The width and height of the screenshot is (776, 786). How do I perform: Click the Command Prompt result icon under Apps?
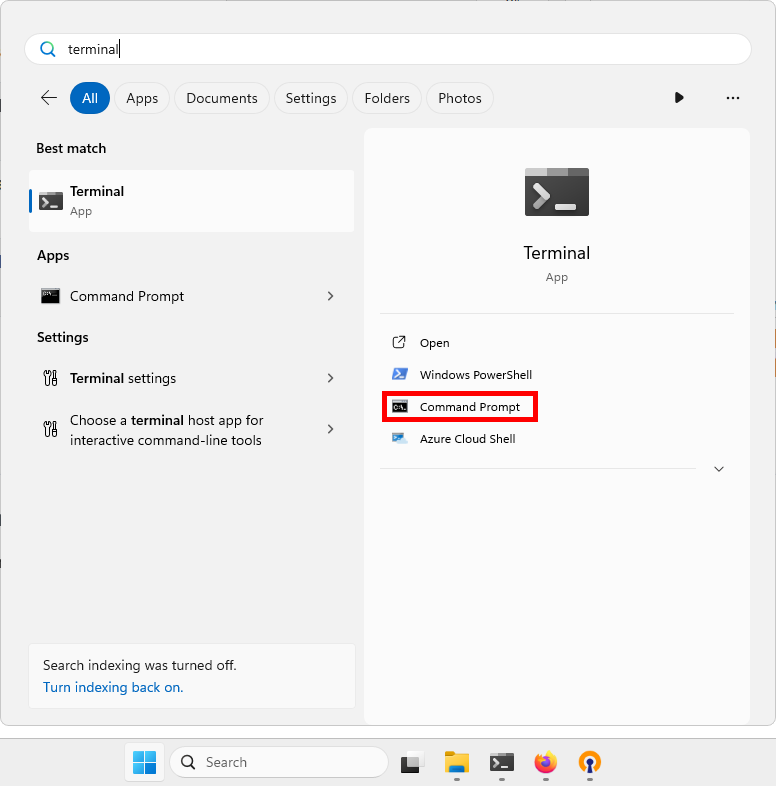[50, 296]
